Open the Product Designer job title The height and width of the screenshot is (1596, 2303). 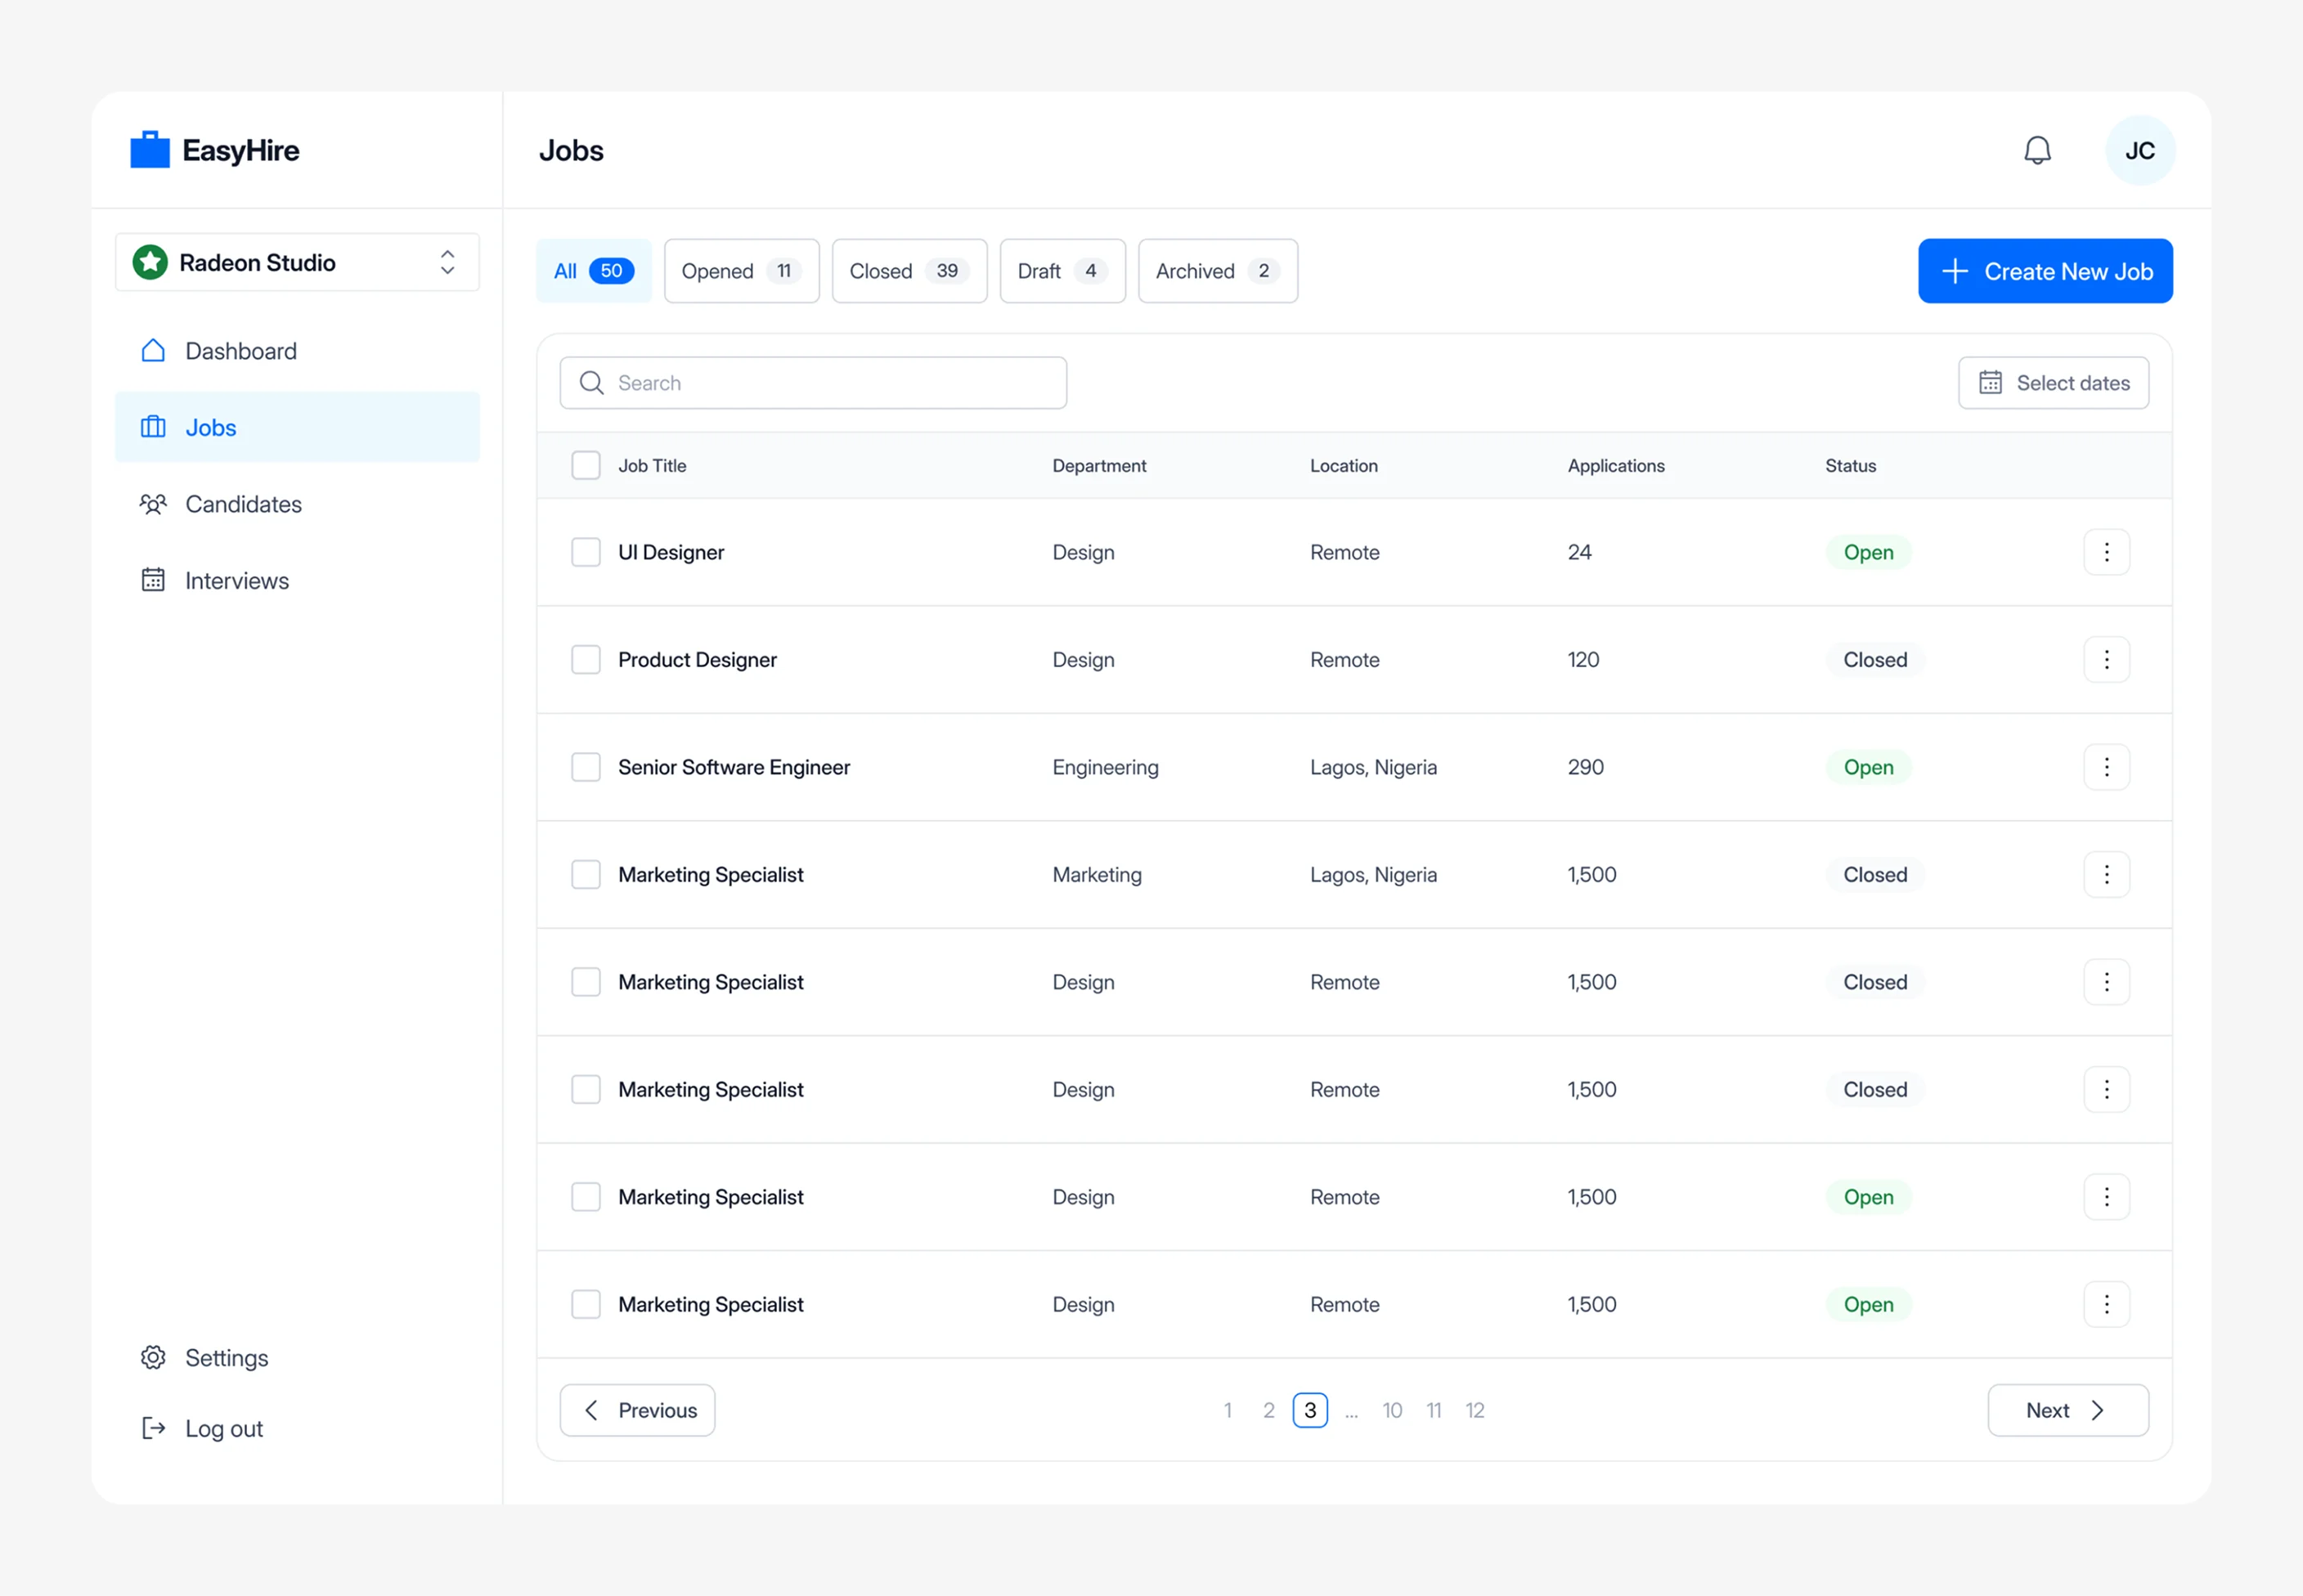697,660
